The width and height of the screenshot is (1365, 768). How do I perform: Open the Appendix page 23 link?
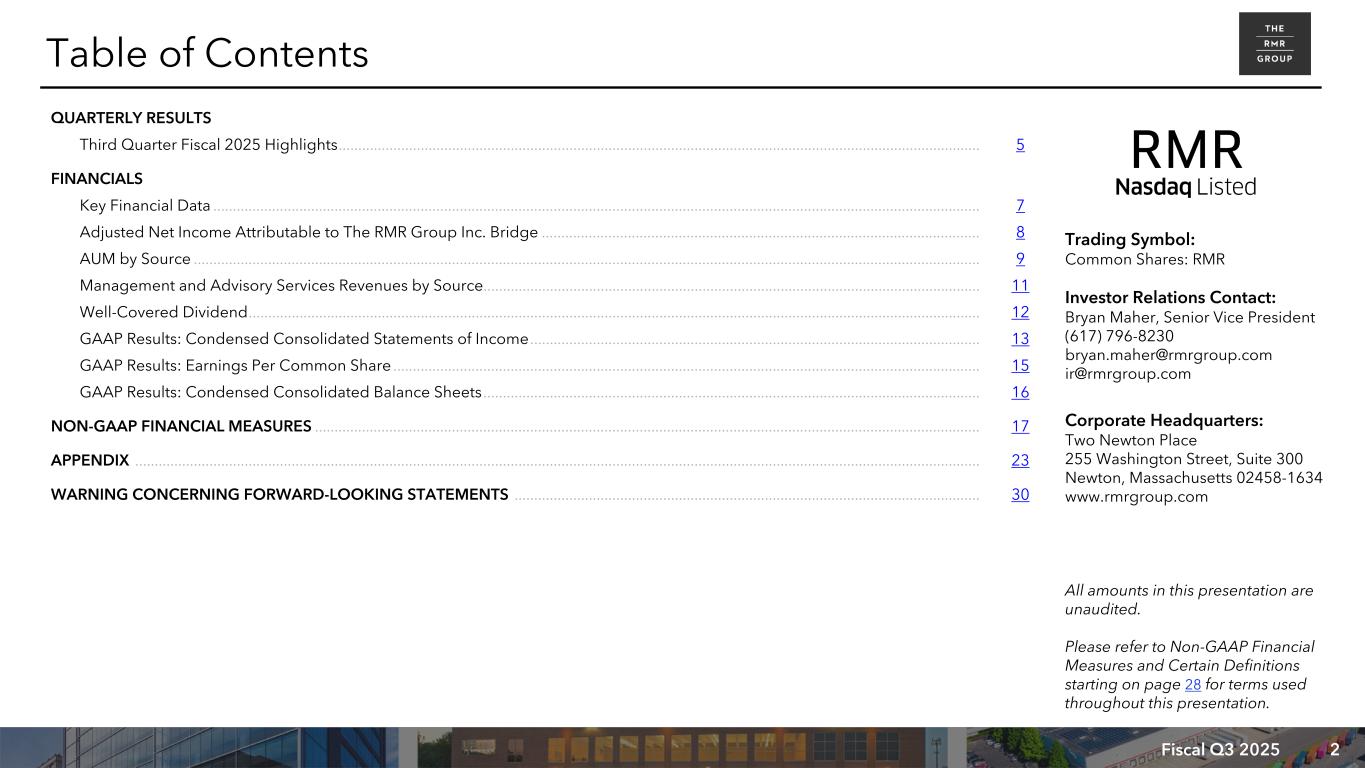(1020, 461)
